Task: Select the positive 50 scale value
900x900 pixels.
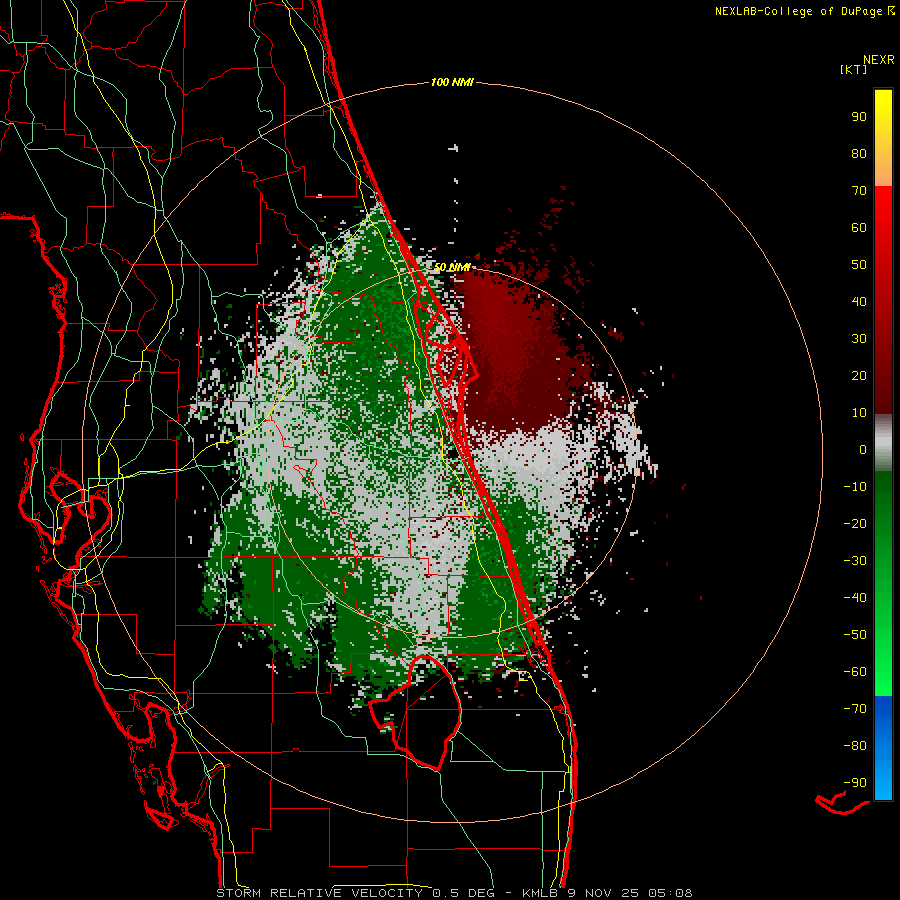Action: pos(859,265)
